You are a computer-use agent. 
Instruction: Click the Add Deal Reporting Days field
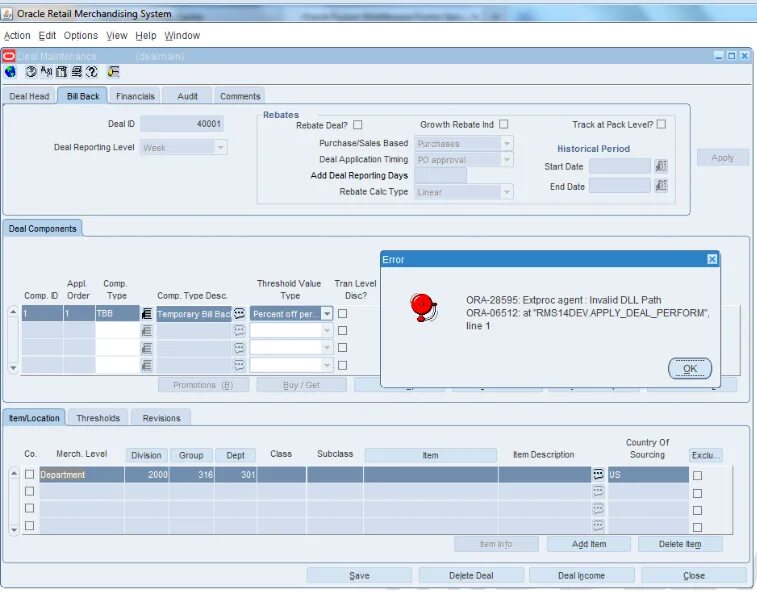[440, 175]
